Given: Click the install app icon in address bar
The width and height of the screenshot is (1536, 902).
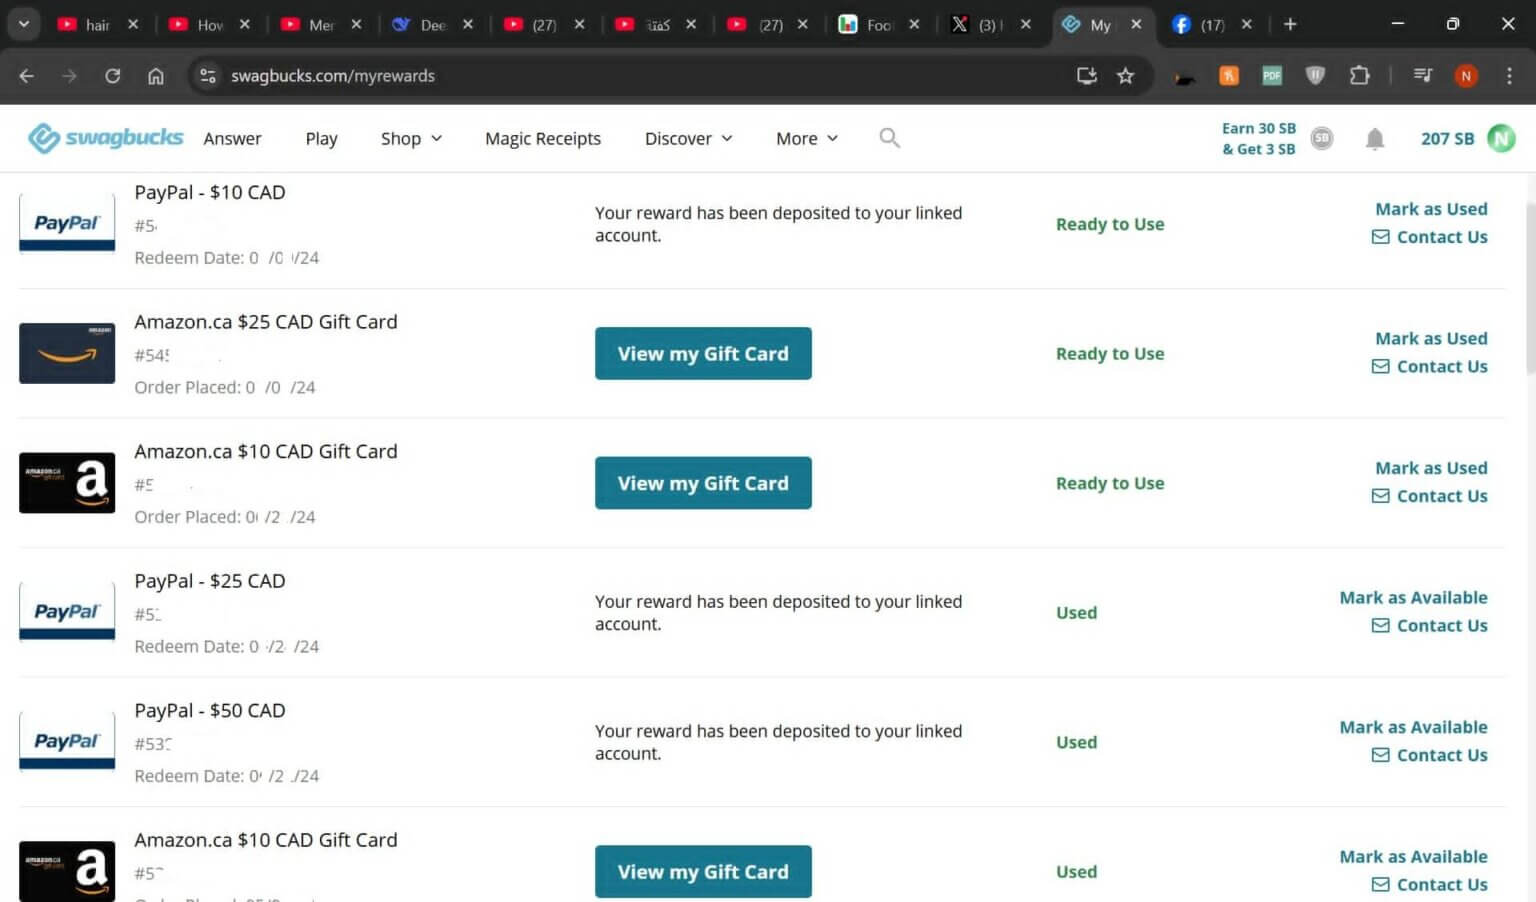Looking at the screenshot, I should tap(1086, 75).
